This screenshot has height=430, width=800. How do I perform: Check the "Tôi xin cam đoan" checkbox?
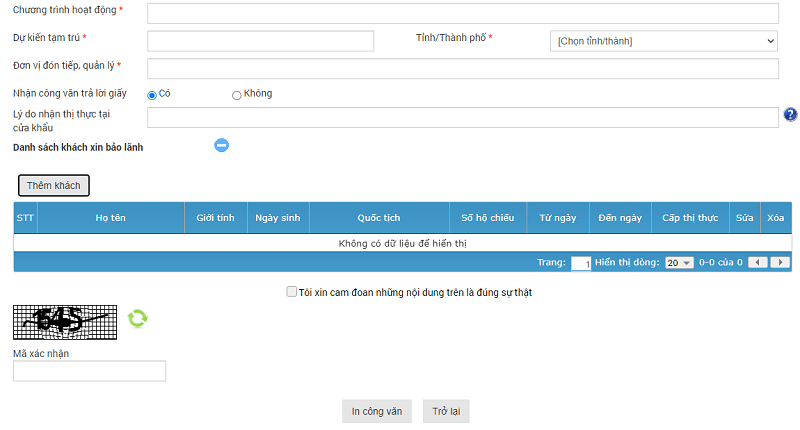(291, 292)
